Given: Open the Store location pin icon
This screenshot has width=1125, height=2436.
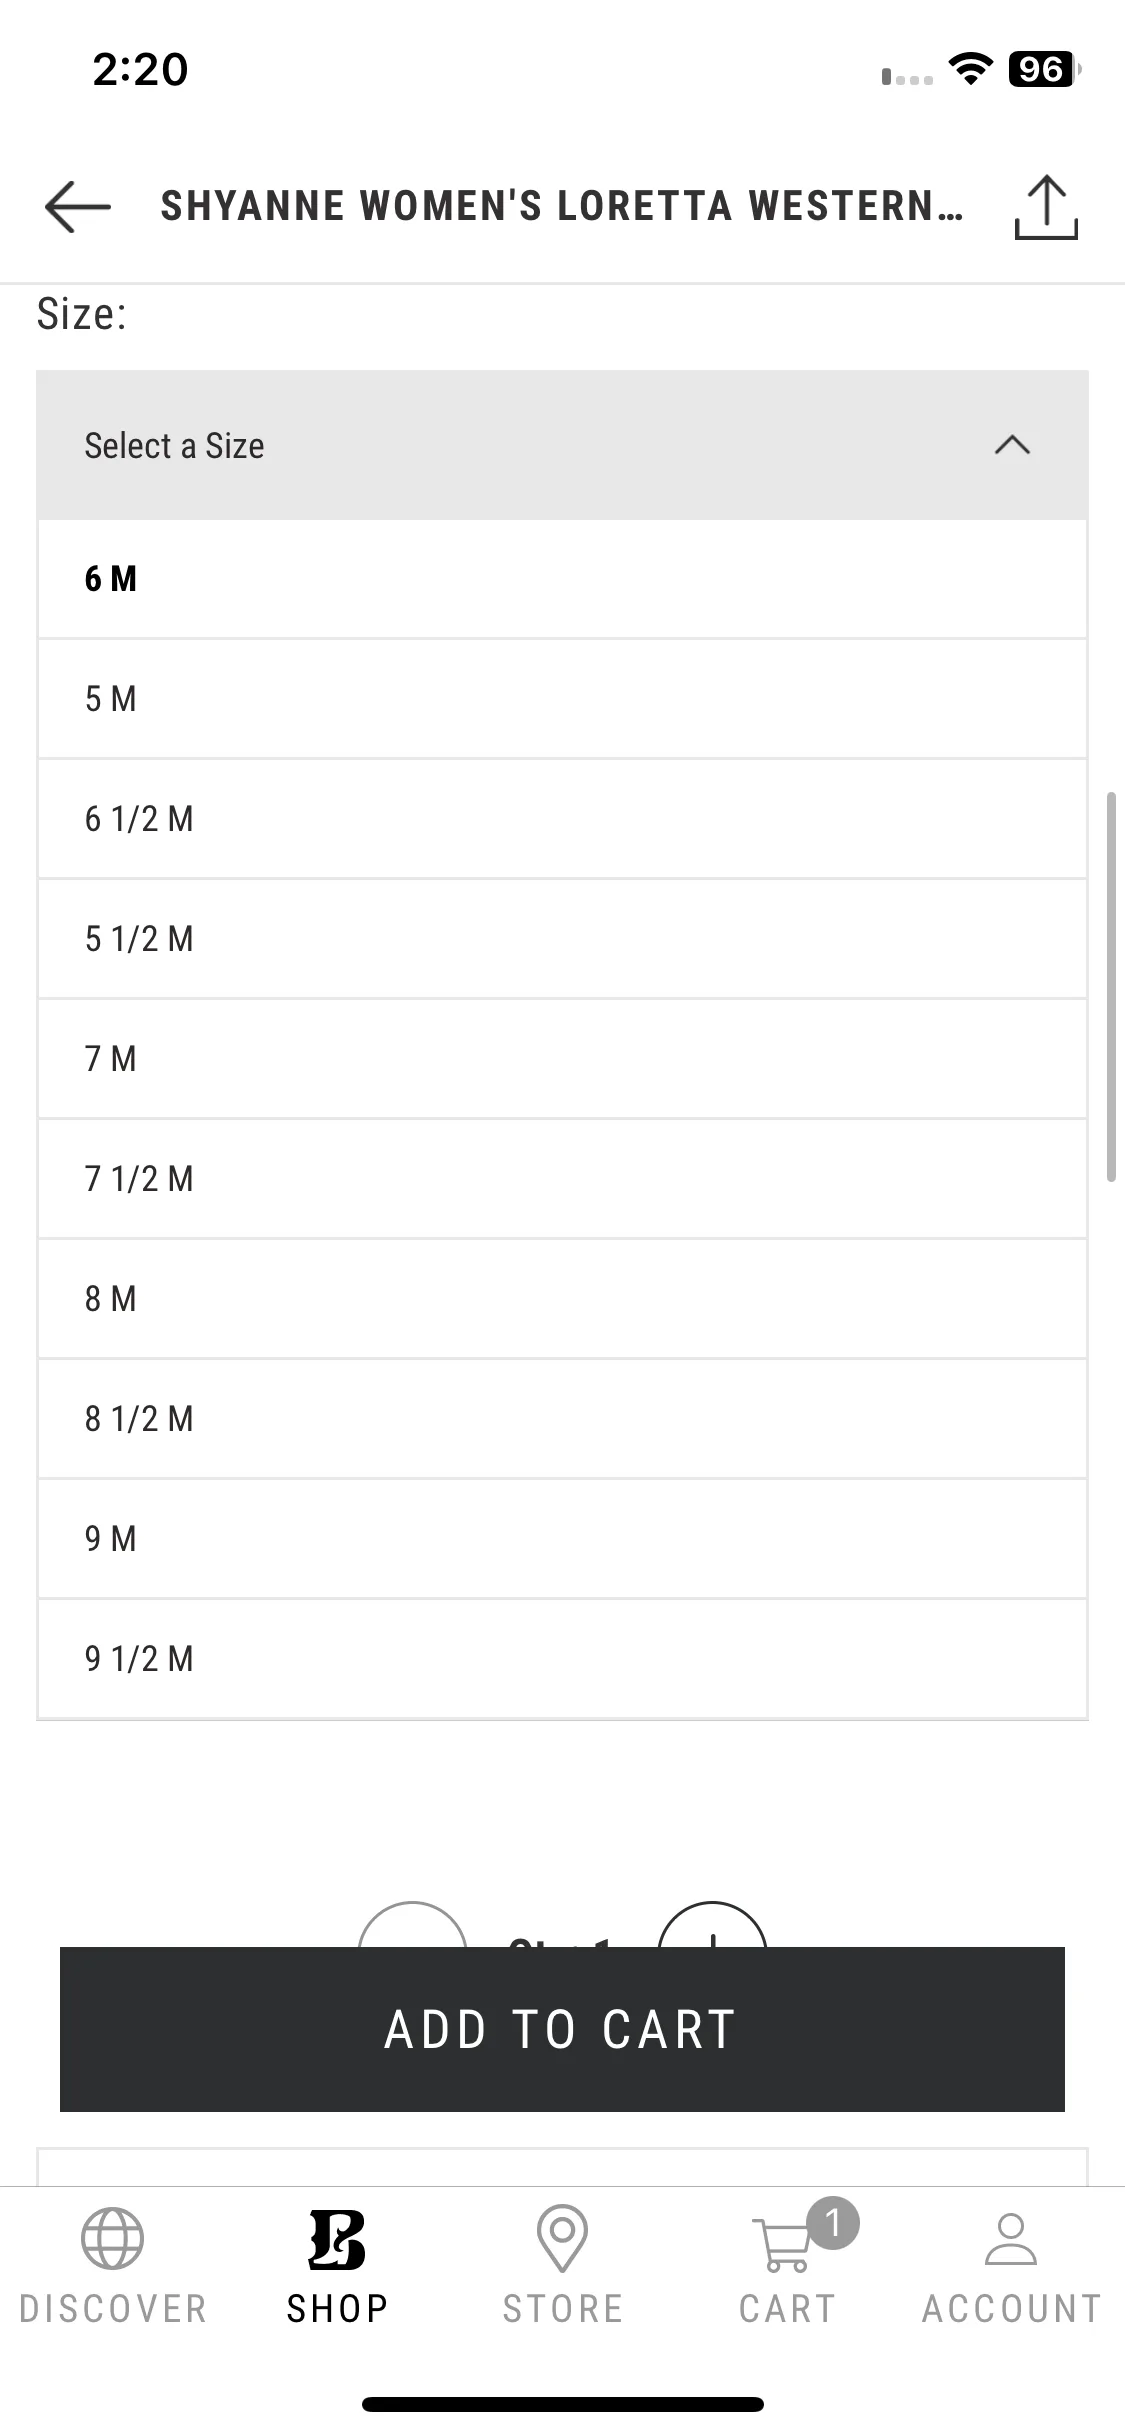Looking at the screenshot, I should 562,2238.
